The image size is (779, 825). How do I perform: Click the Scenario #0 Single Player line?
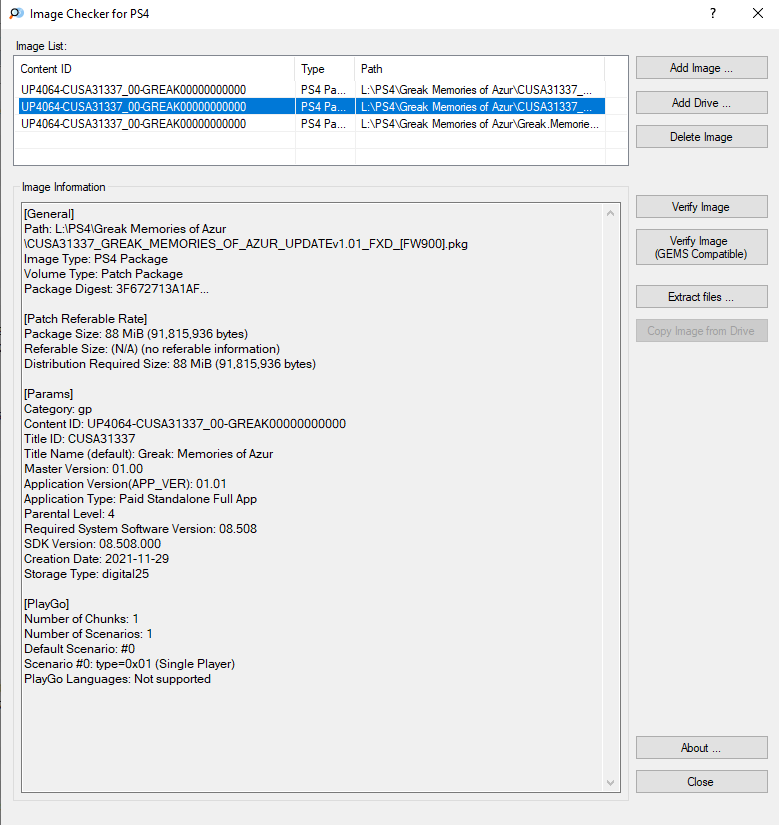[129, 664]
